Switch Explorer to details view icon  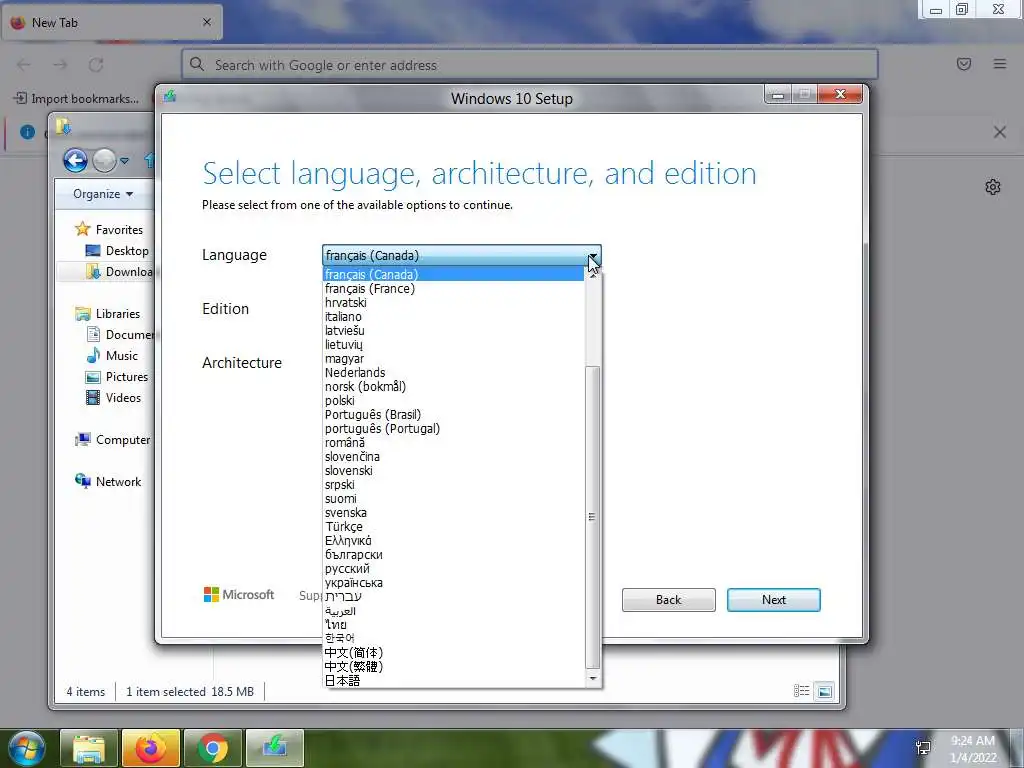(x=801, y=691)
